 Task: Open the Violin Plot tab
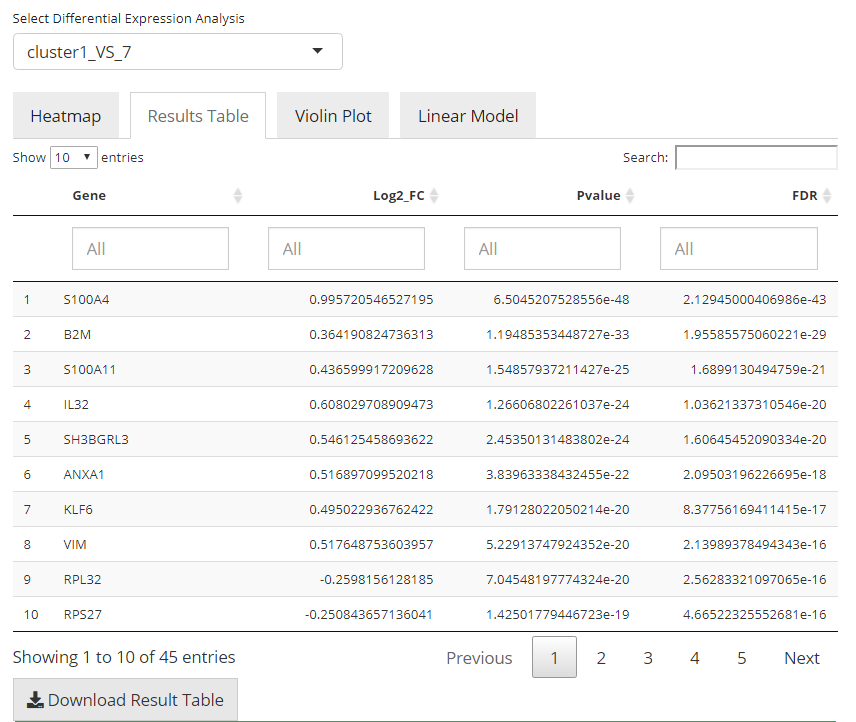(x=333, y=116)
